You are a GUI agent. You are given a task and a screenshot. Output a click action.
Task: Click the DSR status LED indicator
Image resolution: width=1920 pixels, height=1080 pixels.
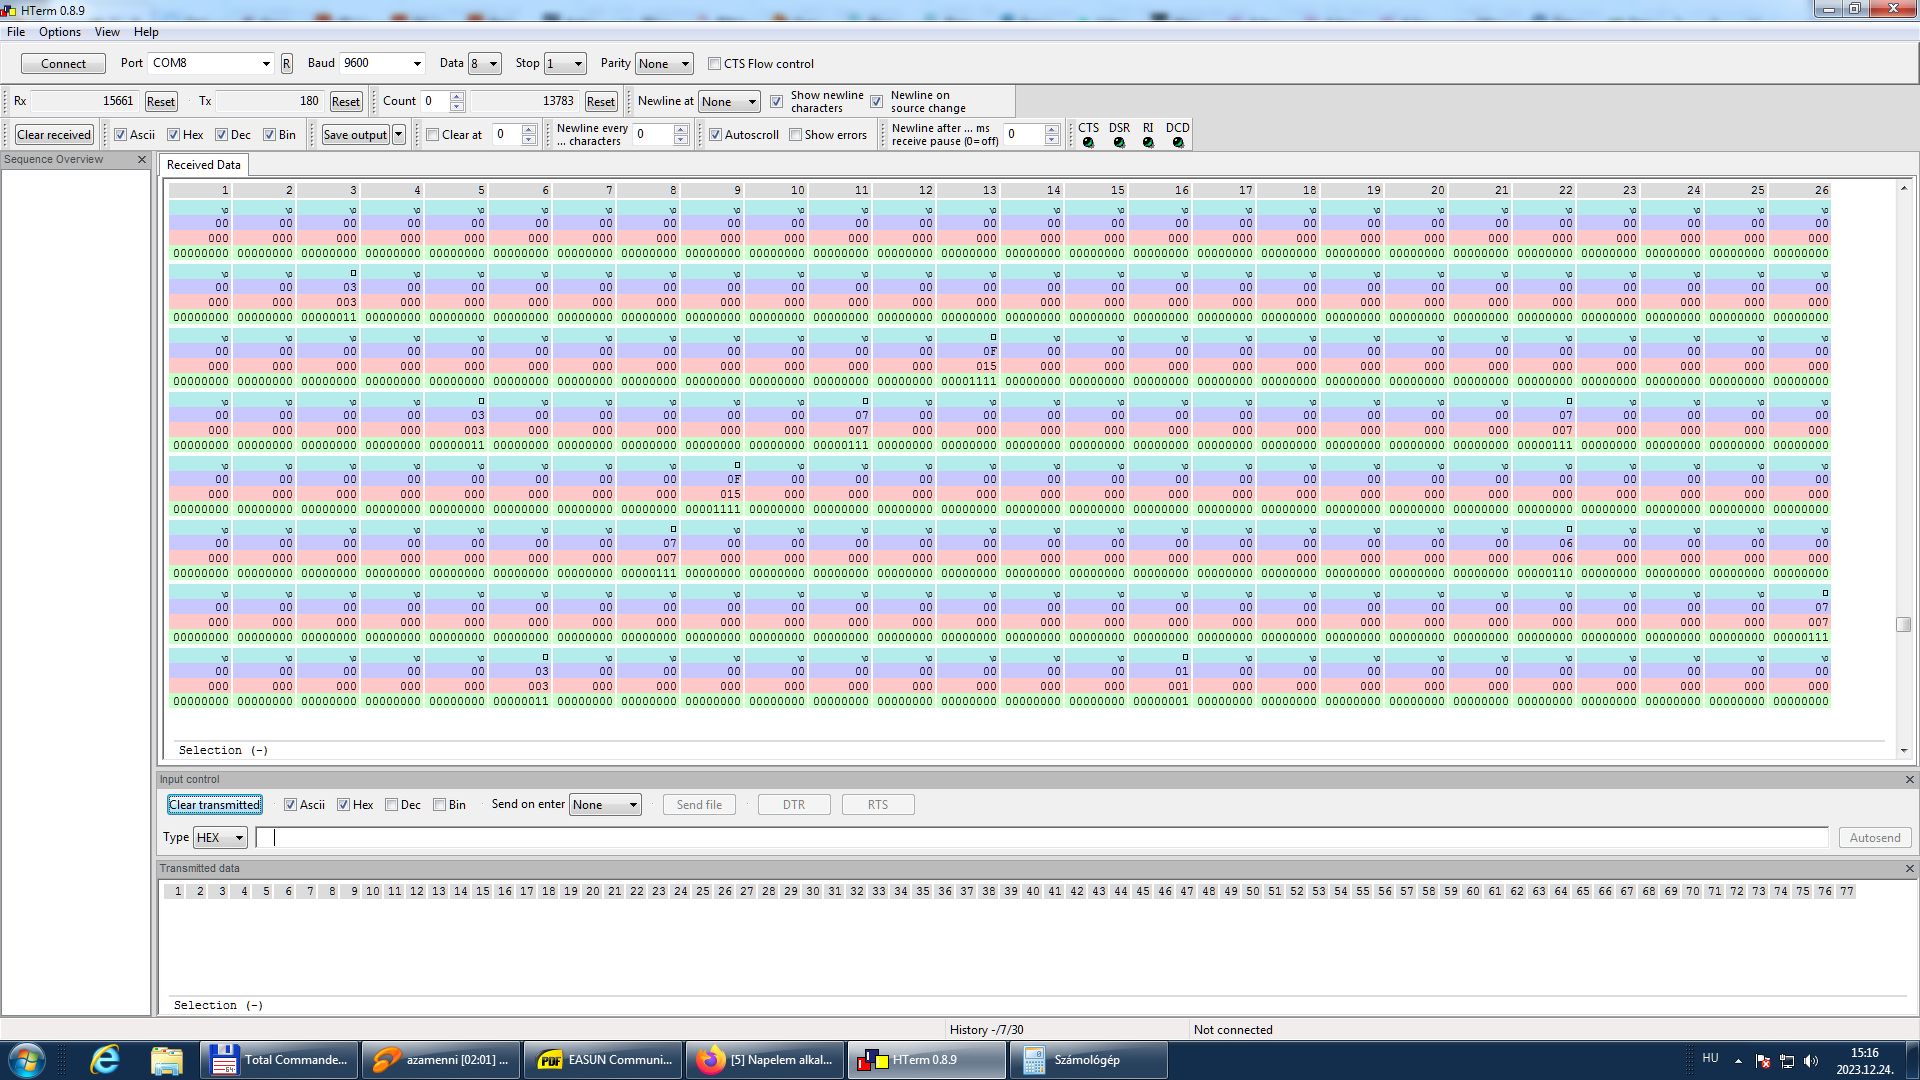coord(1119,143)
